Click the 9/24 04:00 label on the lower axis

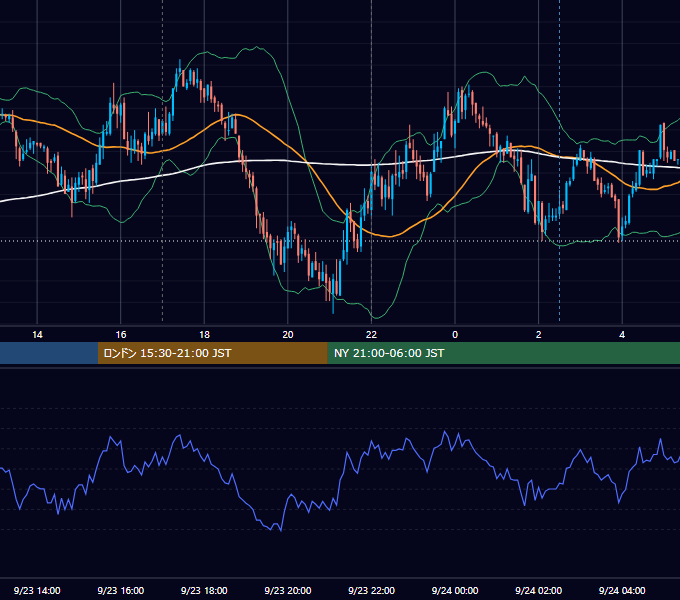(x=622, y=590)
